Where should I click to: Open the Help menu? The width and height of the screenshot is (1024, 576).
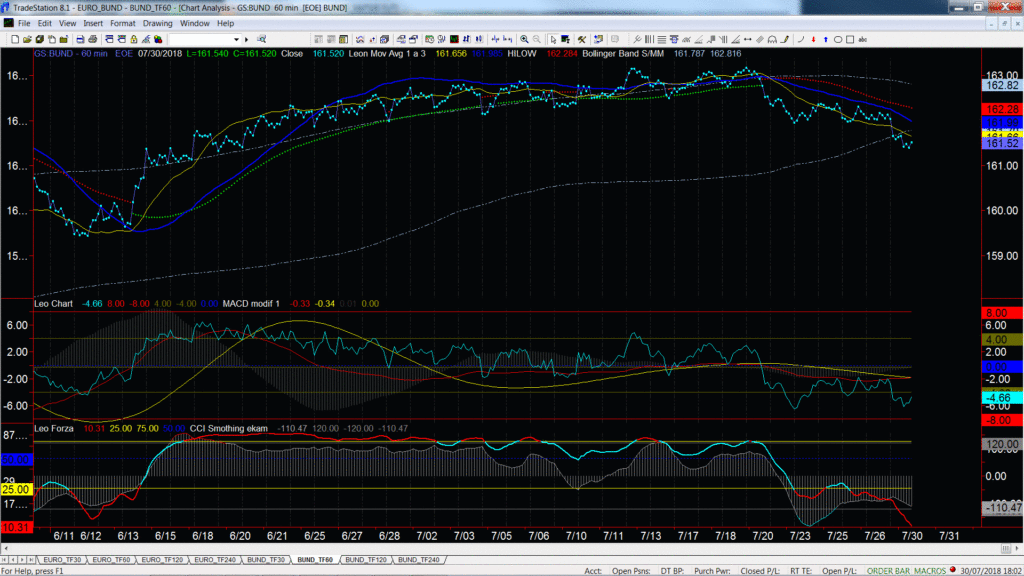tap(225, 24)
